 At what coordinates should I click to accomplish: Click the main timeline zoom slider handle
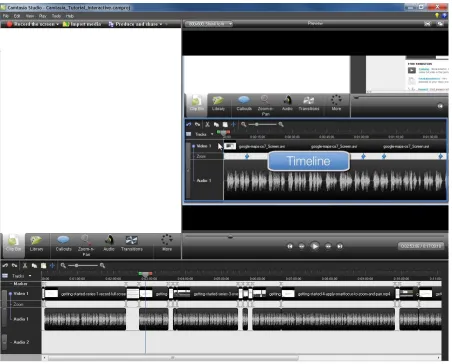pos(77,266)
